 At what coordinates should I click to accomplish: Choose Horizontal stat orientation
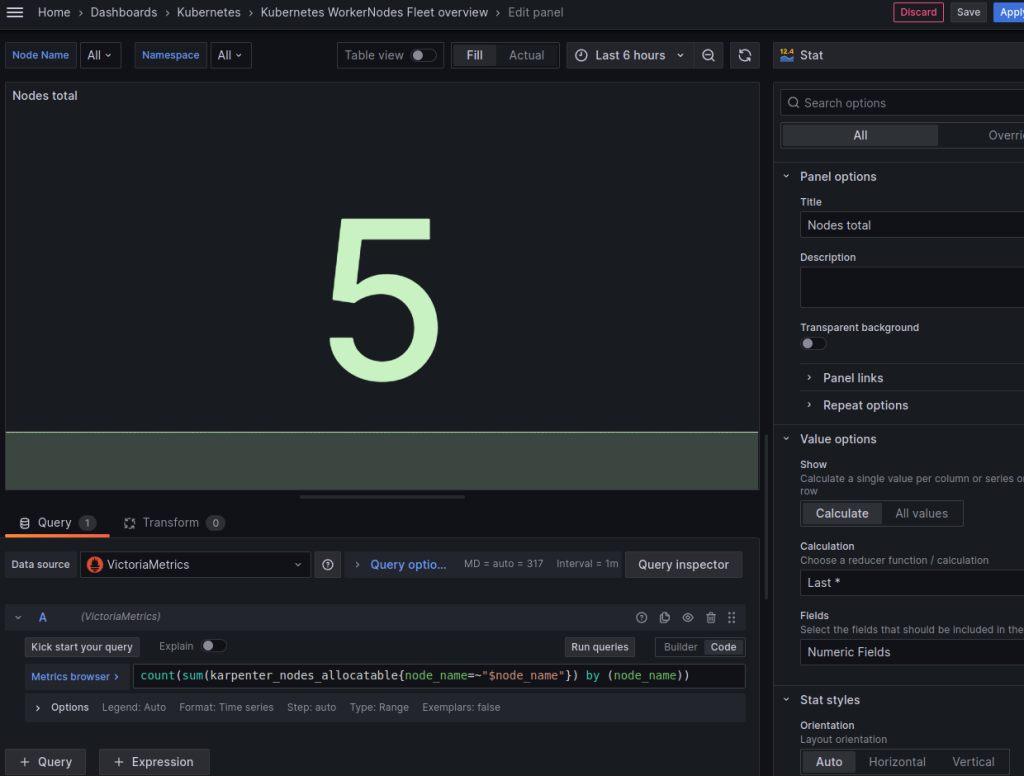click(x=897, y=761)
